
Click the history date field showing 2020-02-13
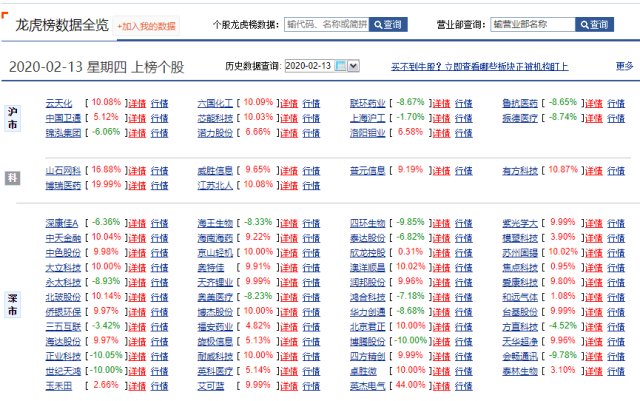(309, 66)
